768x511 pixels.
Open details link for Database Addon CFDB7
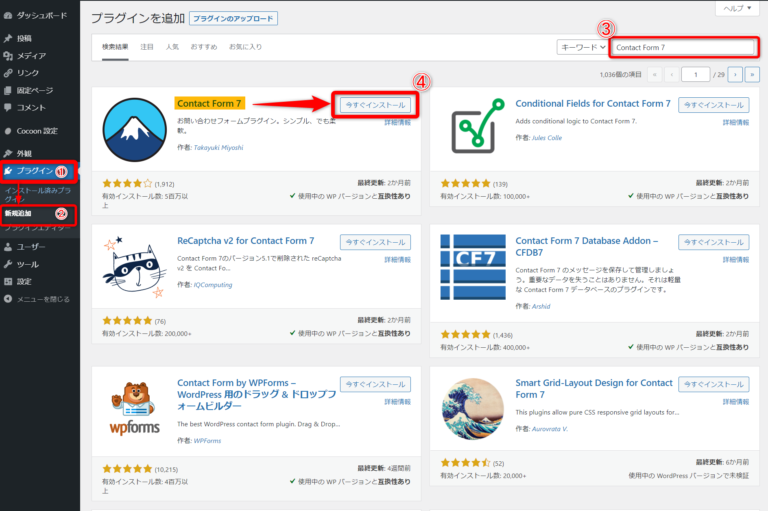coord(736,260)
